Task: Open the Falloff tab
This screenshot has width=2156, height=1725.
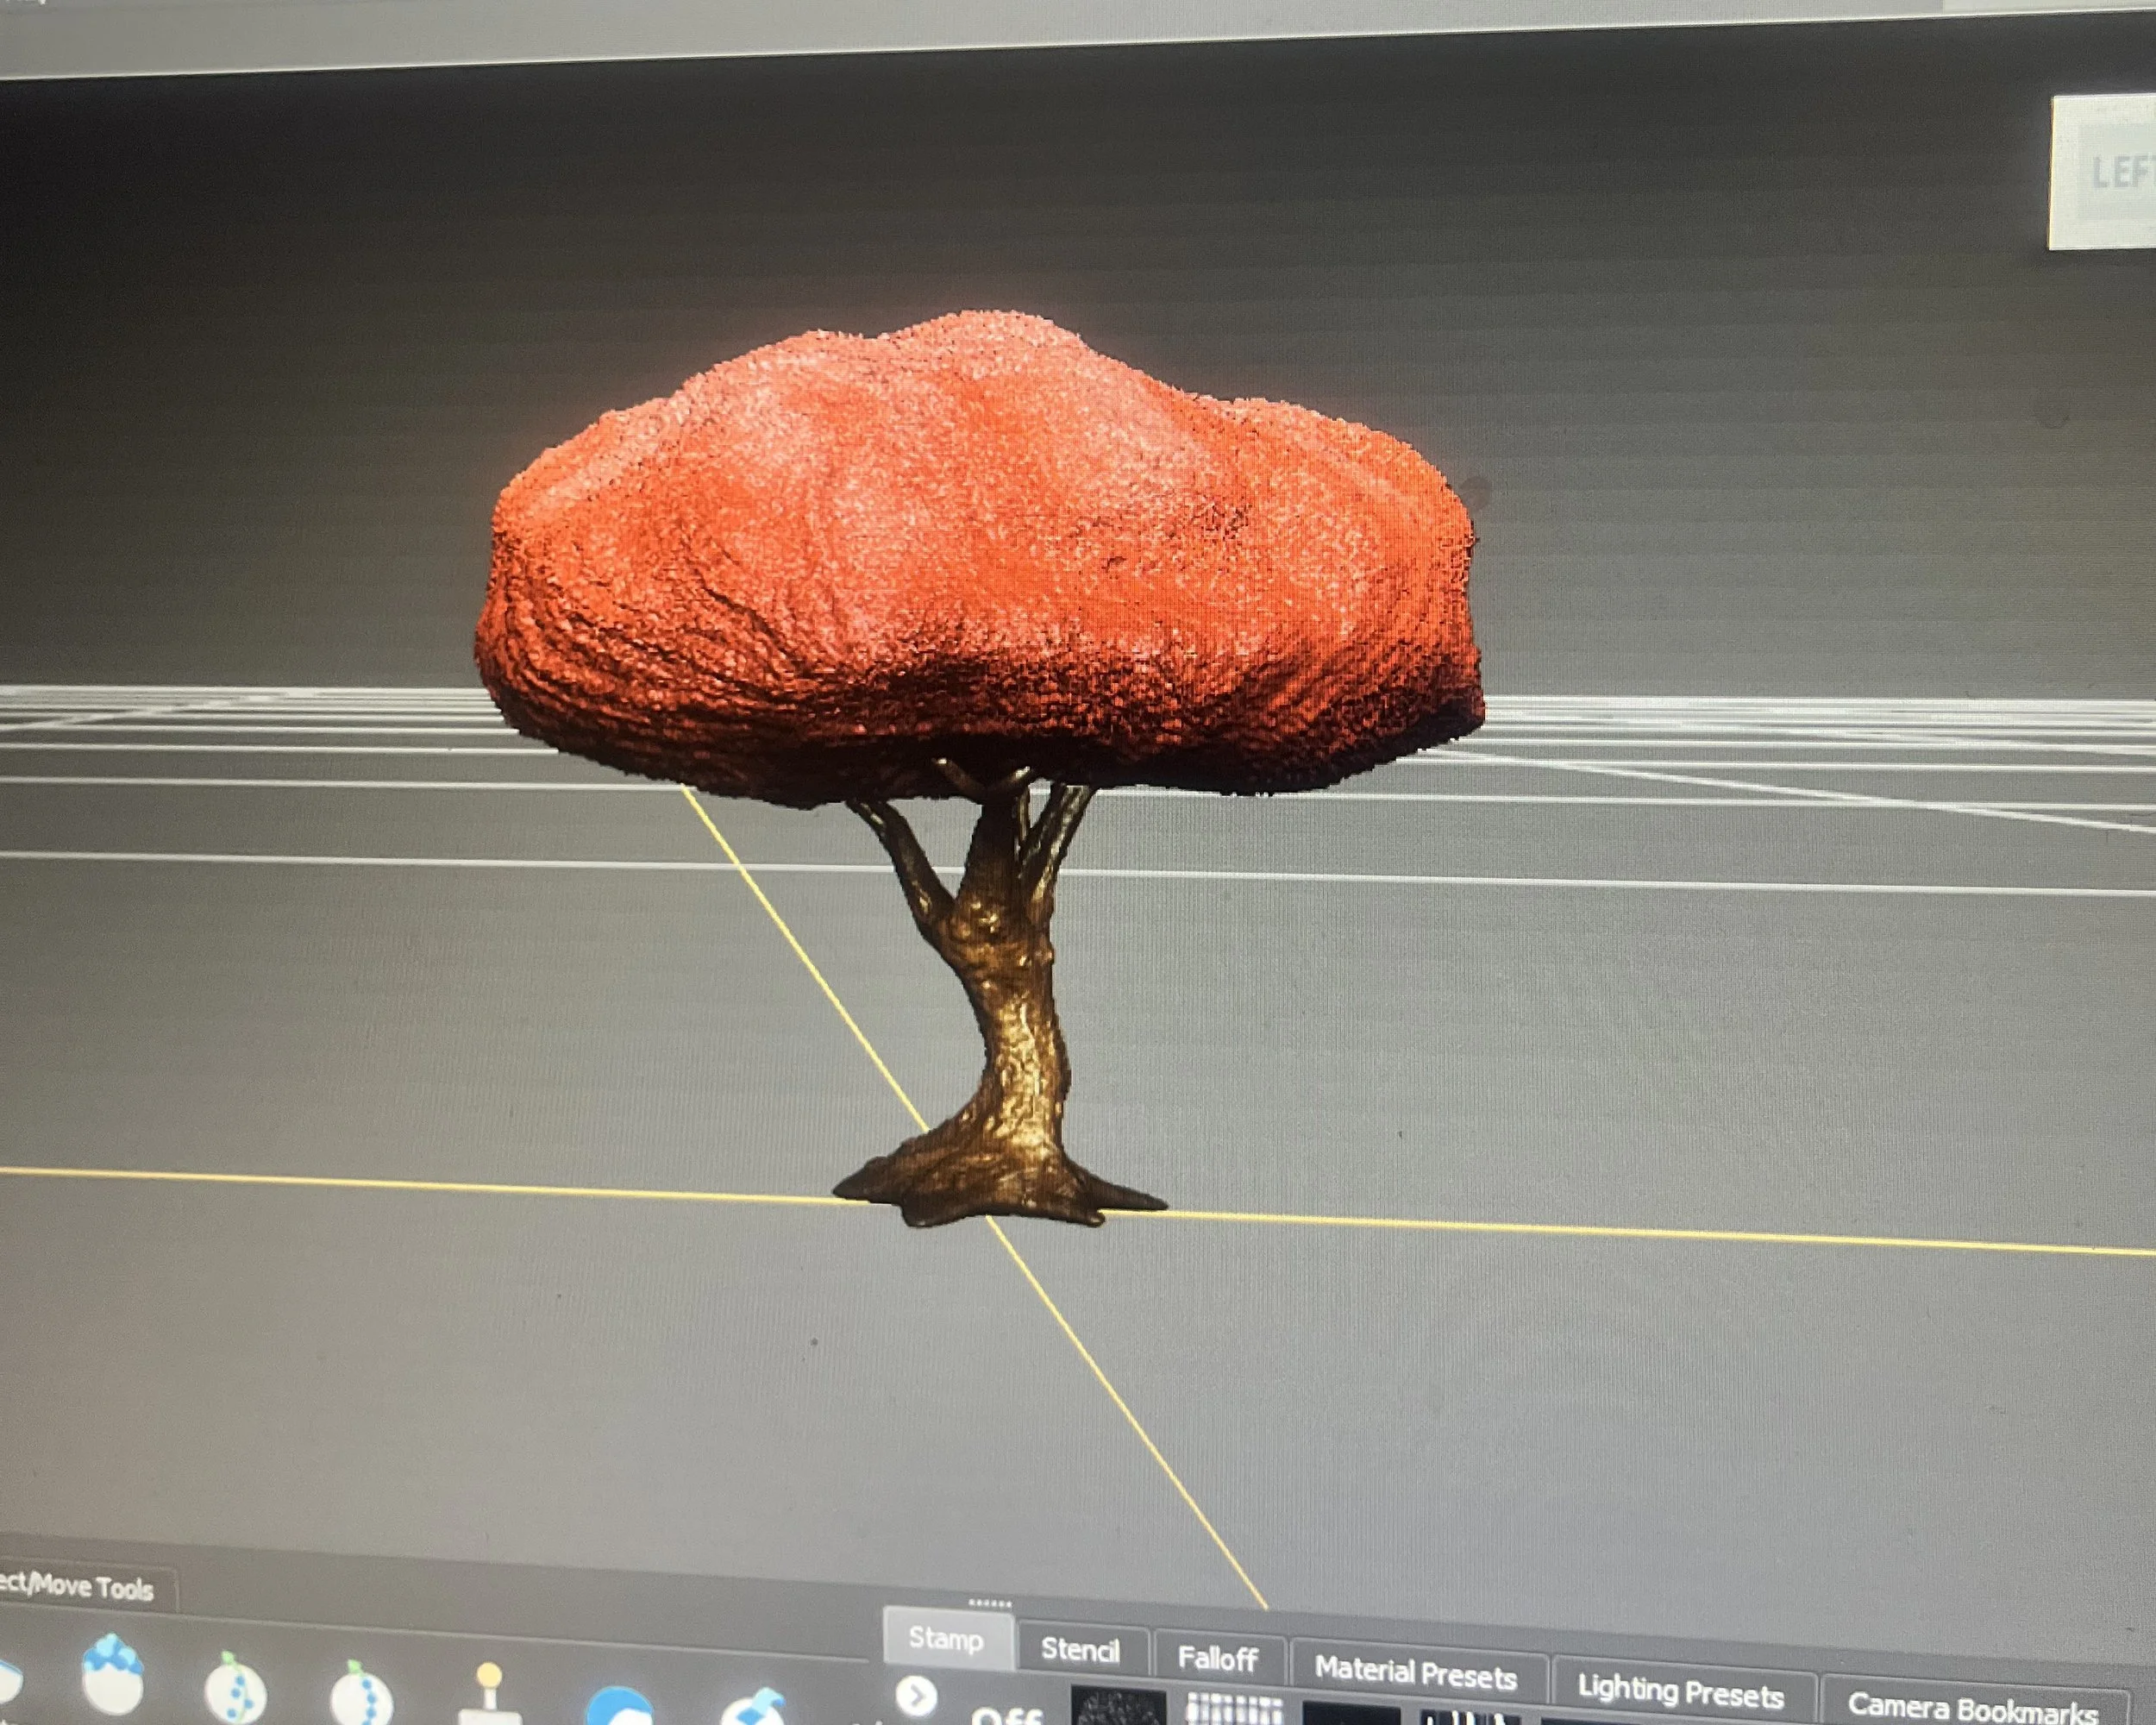Action: click(x=1217, y=1658)
